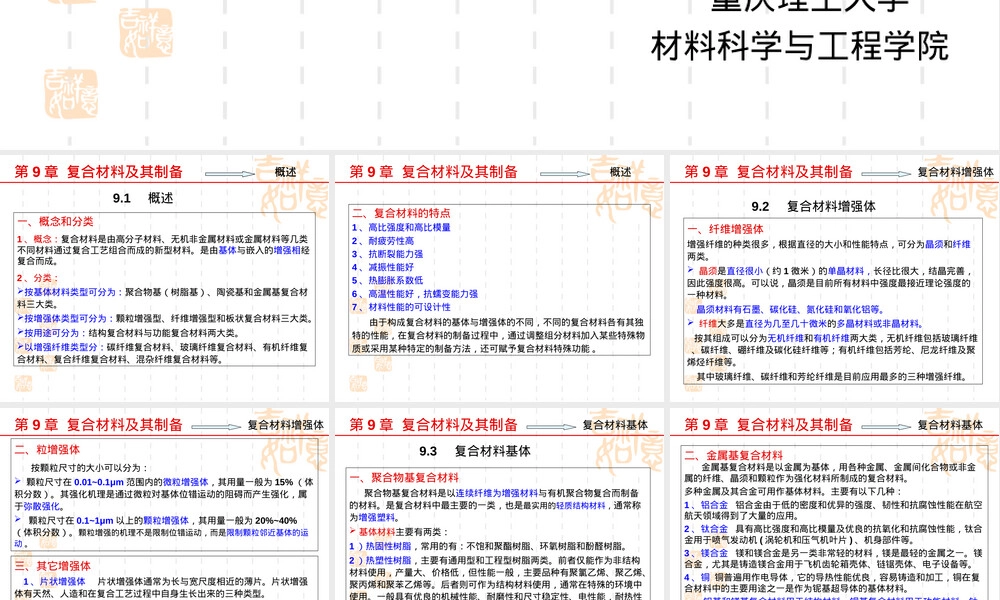Click the title text 材料科学与工程学院

(x=800, y=46)
